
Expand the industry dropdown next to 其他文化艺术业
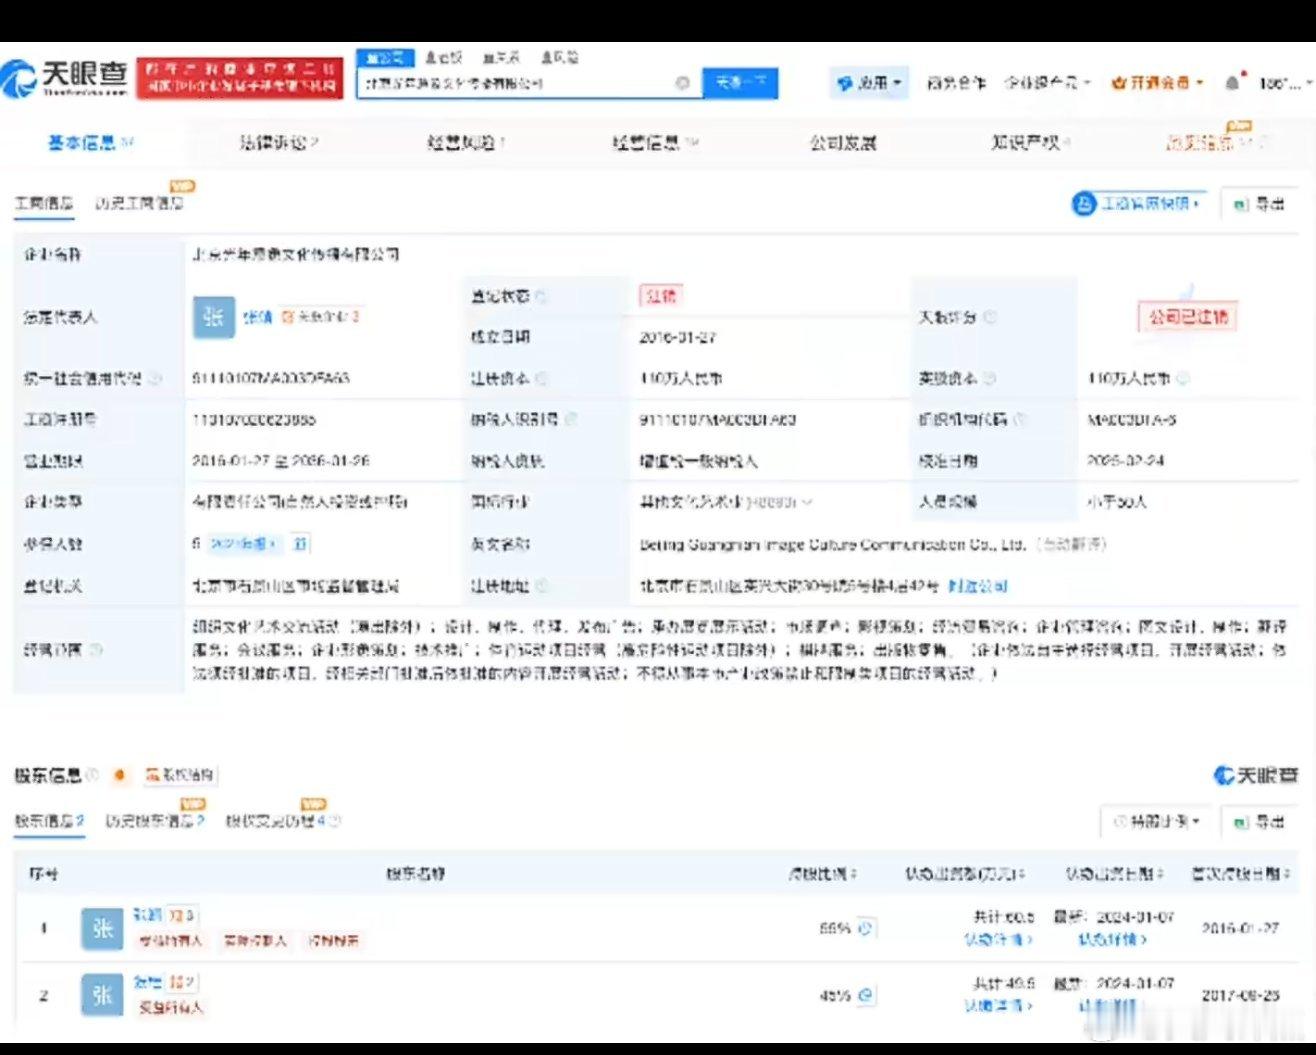(807, 502)
